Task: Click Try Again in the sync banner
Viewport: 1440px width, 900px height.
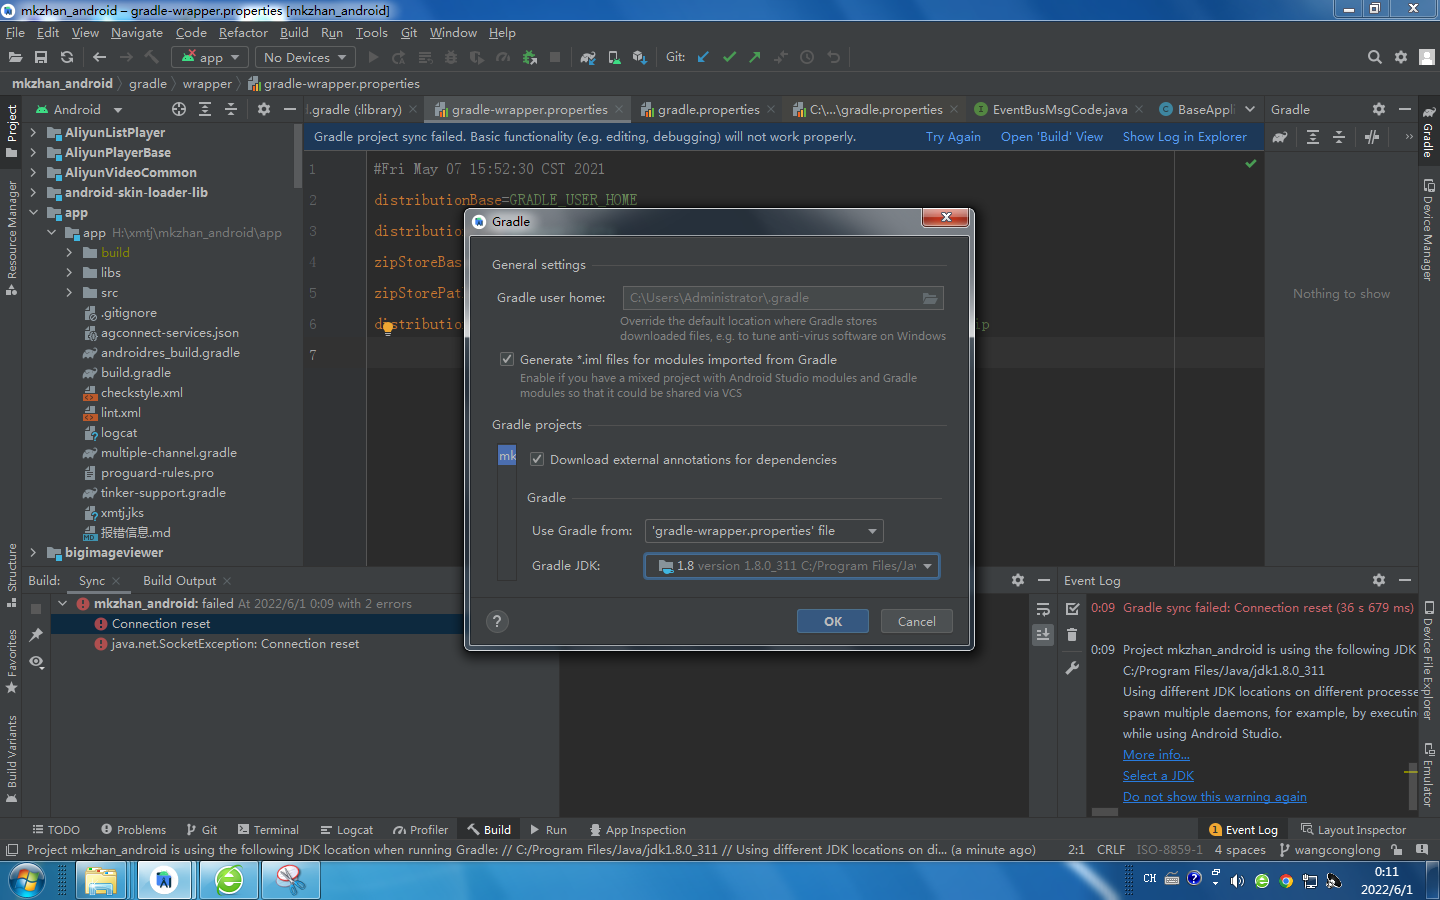Action: (x=953, y=137)
